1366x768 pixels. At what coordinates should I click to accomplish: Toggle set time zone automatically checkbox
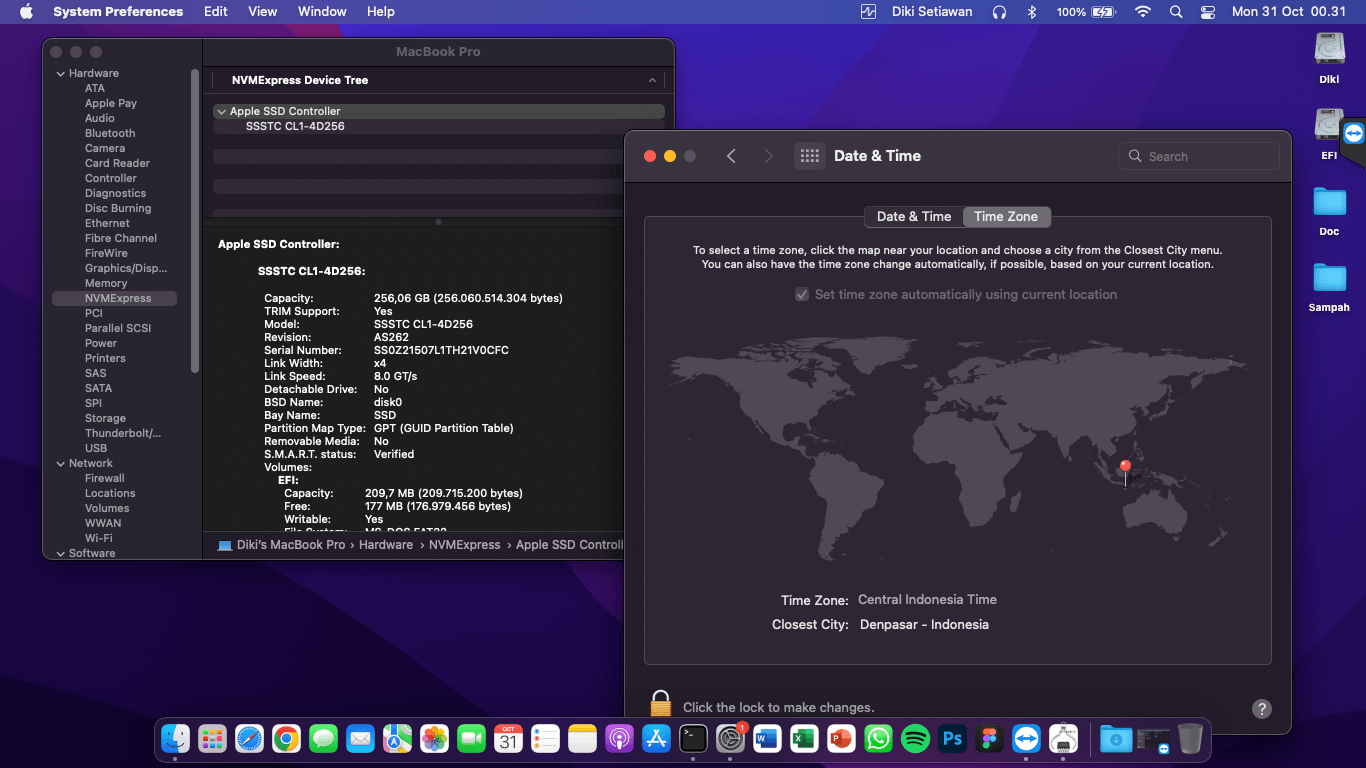pos(801,295)
